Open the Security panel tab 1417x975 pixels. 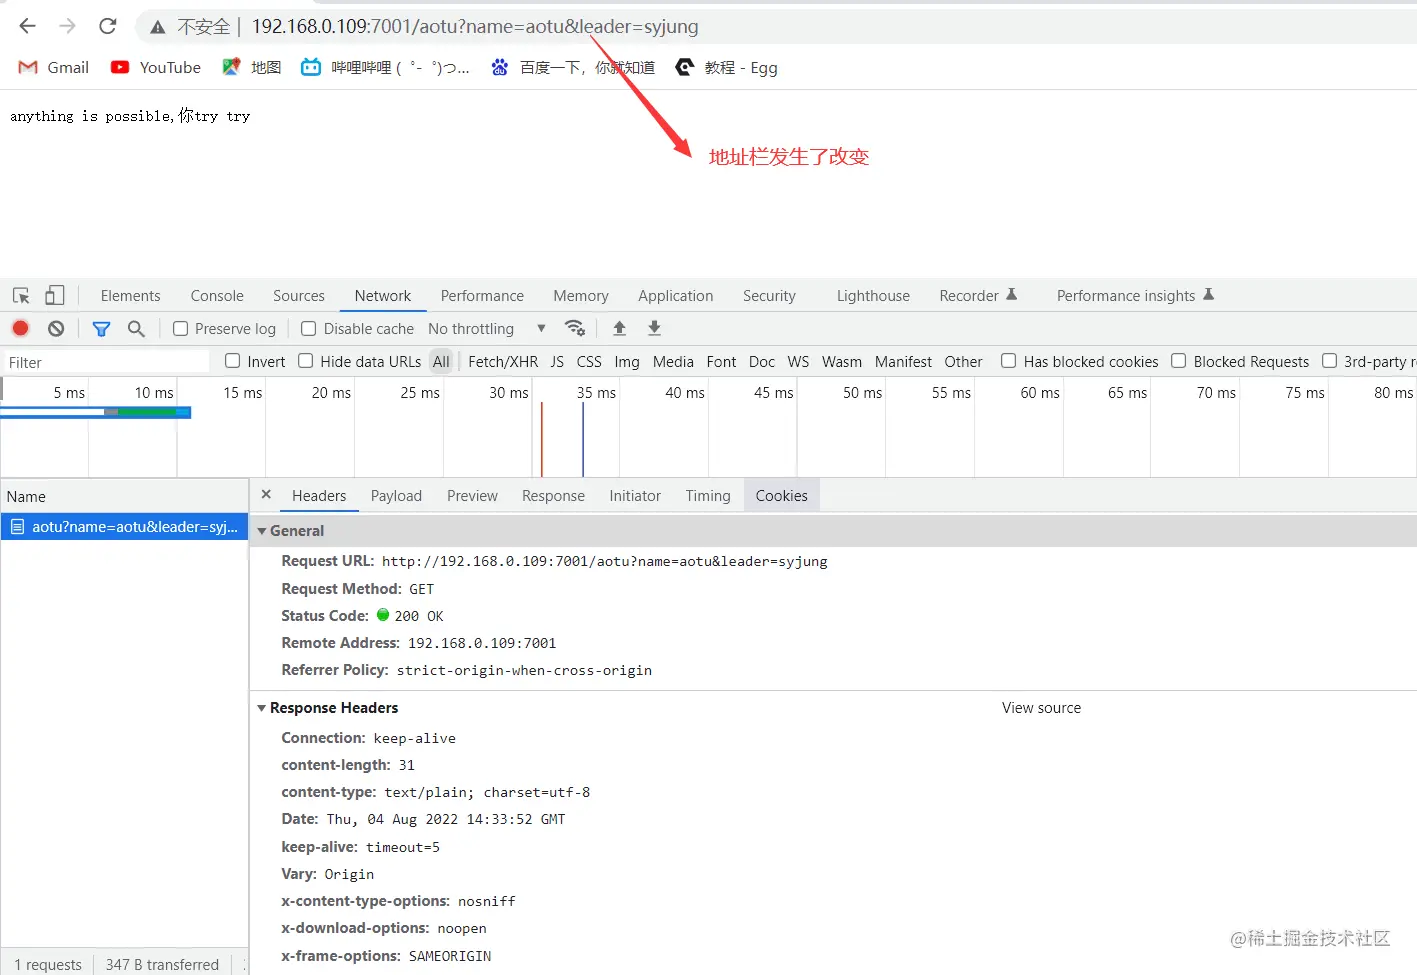click(769, 296)
